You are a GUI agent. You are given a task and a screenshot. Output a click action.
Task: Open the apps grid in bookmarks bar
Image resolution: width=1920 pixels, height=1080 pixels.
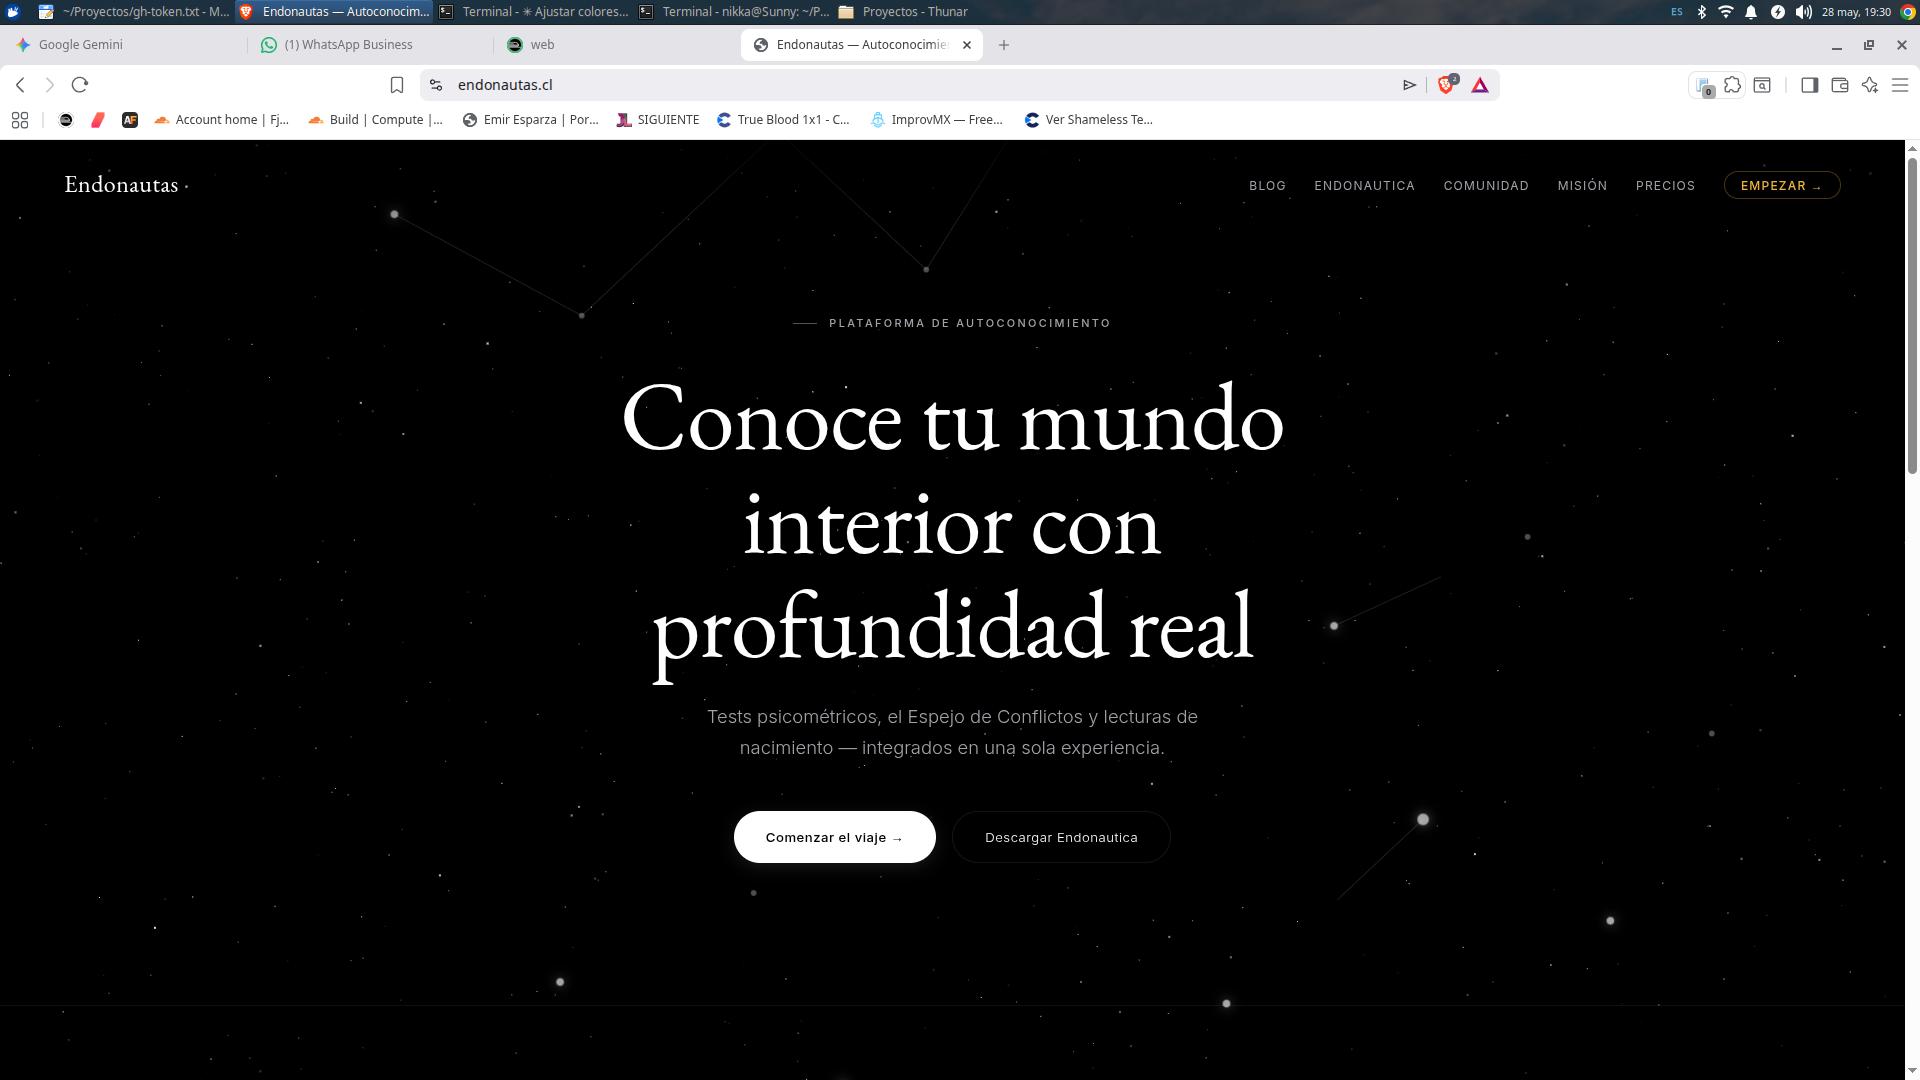19,120
